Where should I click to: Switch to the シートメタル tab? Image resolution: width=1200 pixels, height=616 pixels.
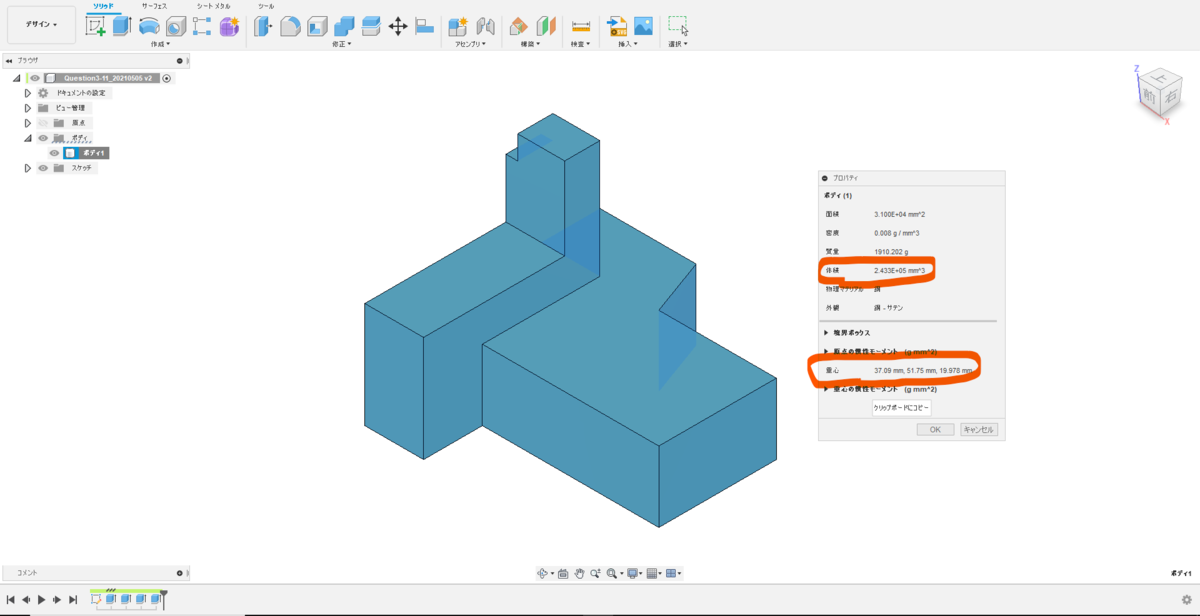point(213,6)
